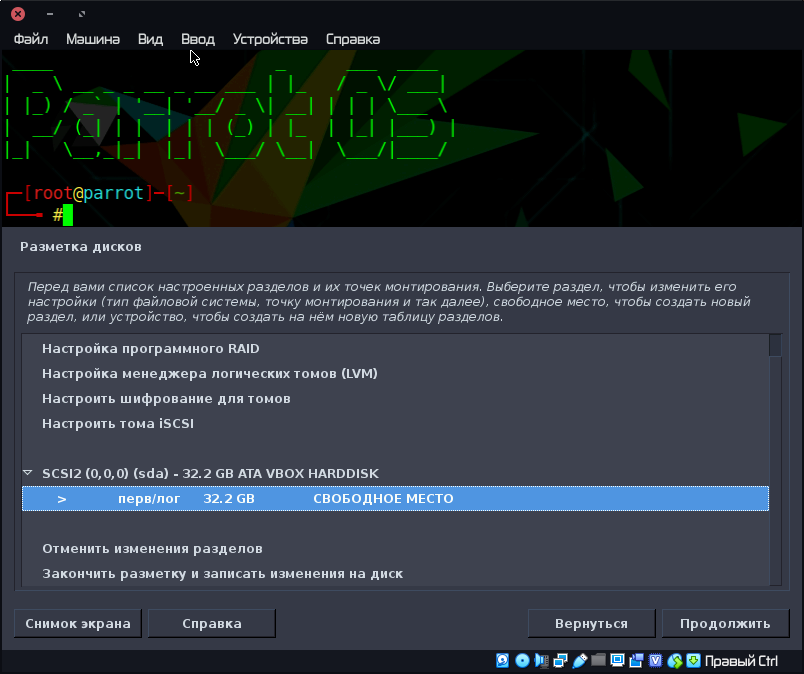Open the Ввод menu
804x674 pixels.
(x=198, y=39)
